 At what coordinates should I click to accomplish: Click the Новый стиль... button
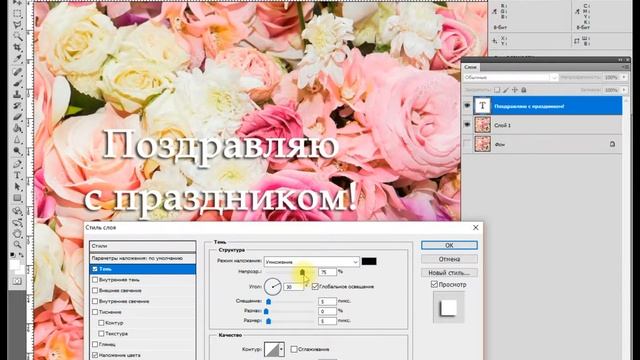[x=449, y=273]
